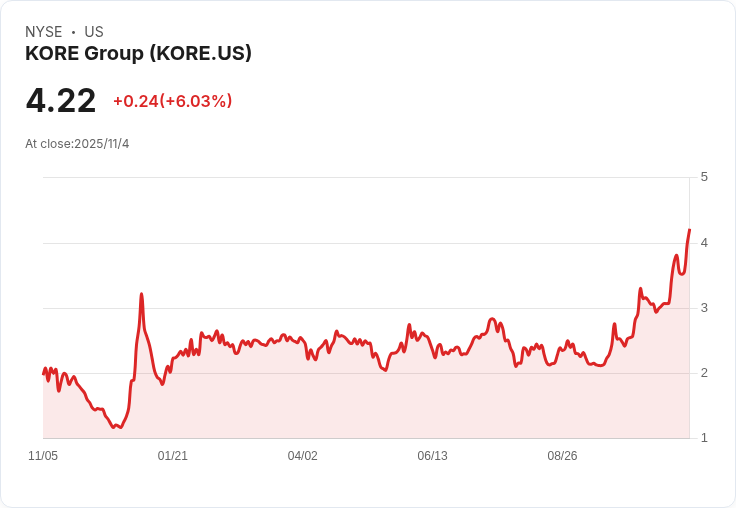The height and width of the screenshot is (508, 736).
Task: Select the 11/05 date on x-axis
Action: click(x=43, y=456)
